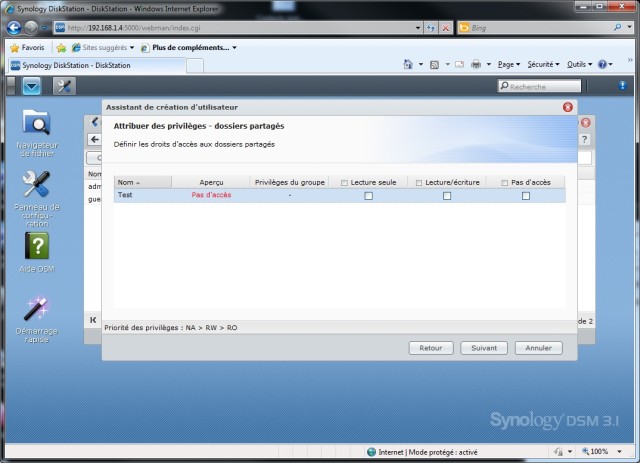
Task: Open the Plus de compléments dropdown
Action: tap(234, 48)
